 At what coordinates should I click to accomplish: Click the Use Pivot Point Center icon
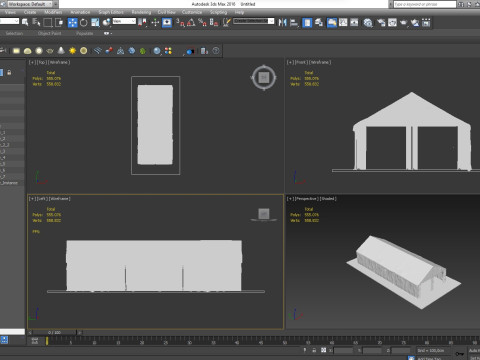143,22
